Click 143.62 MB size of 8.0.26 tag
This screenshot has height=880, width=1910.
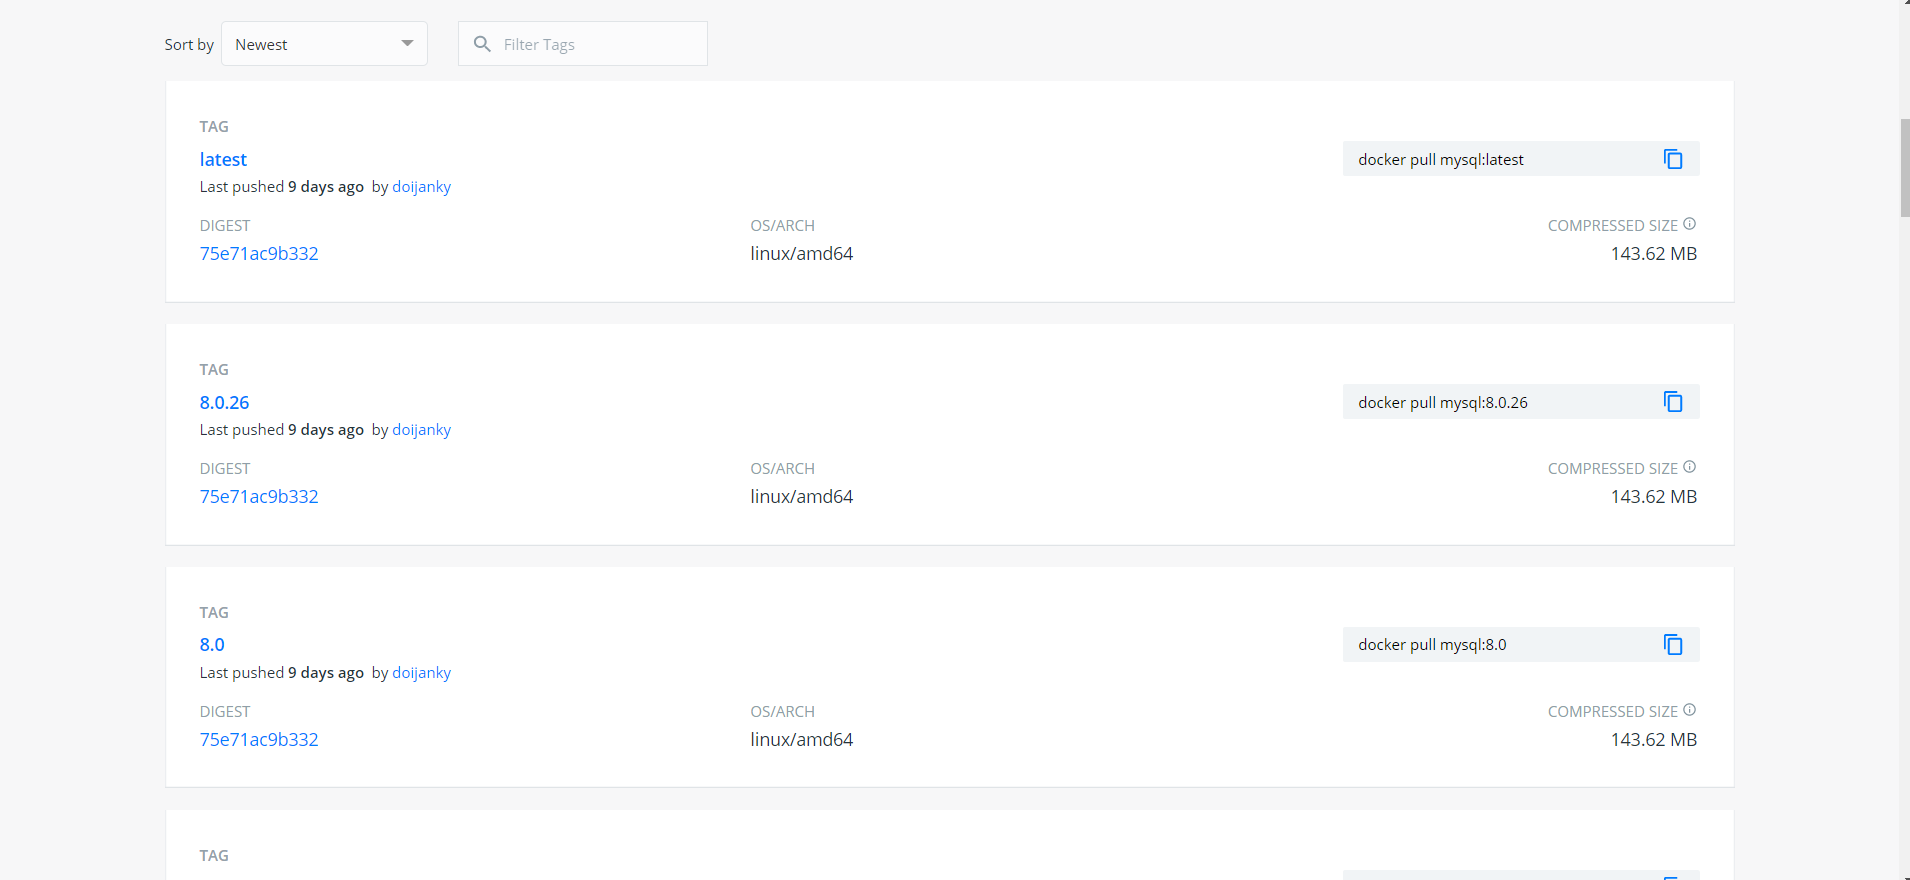[1654, 497]
